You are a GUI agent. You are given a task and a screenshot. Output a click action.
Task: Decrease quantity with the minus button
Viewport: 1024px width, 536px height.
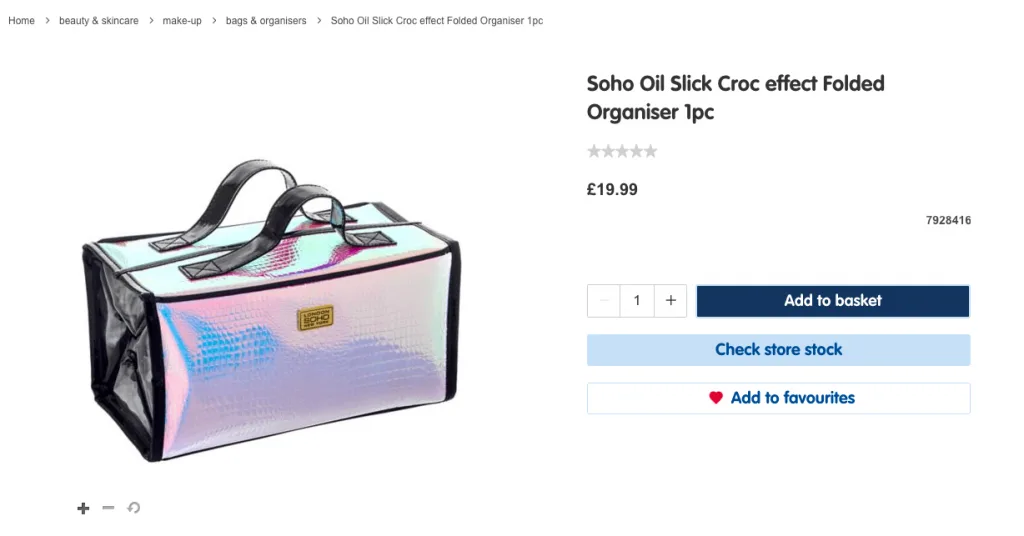pos(603,301)
